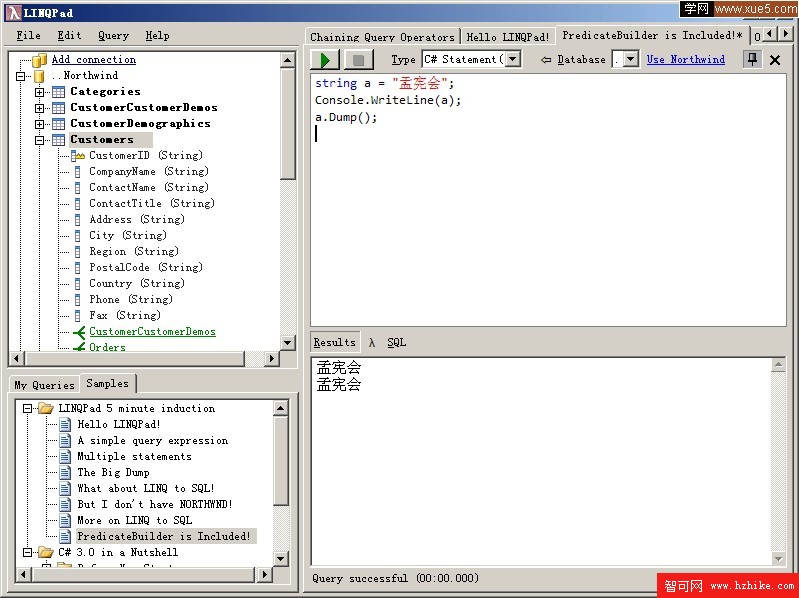Image resolution: width=799 pixels, height=598 pixels.
Task: Click the Customers table icon
Action: (59, 140)
